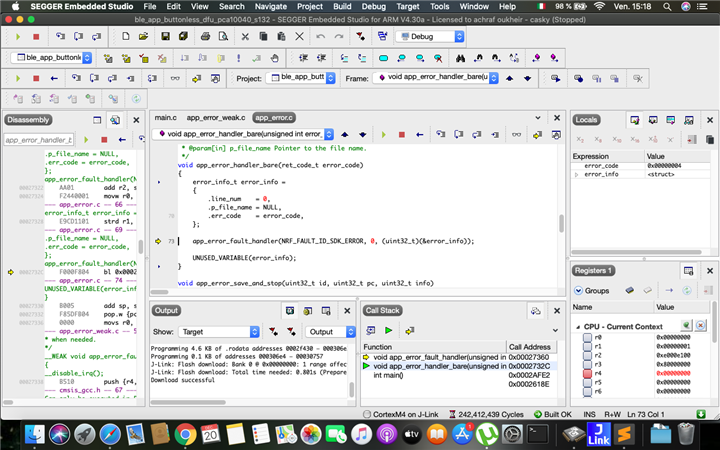
Task: Click the Locals panel horizontal scrollbar
Action: (x=636, y=252)
